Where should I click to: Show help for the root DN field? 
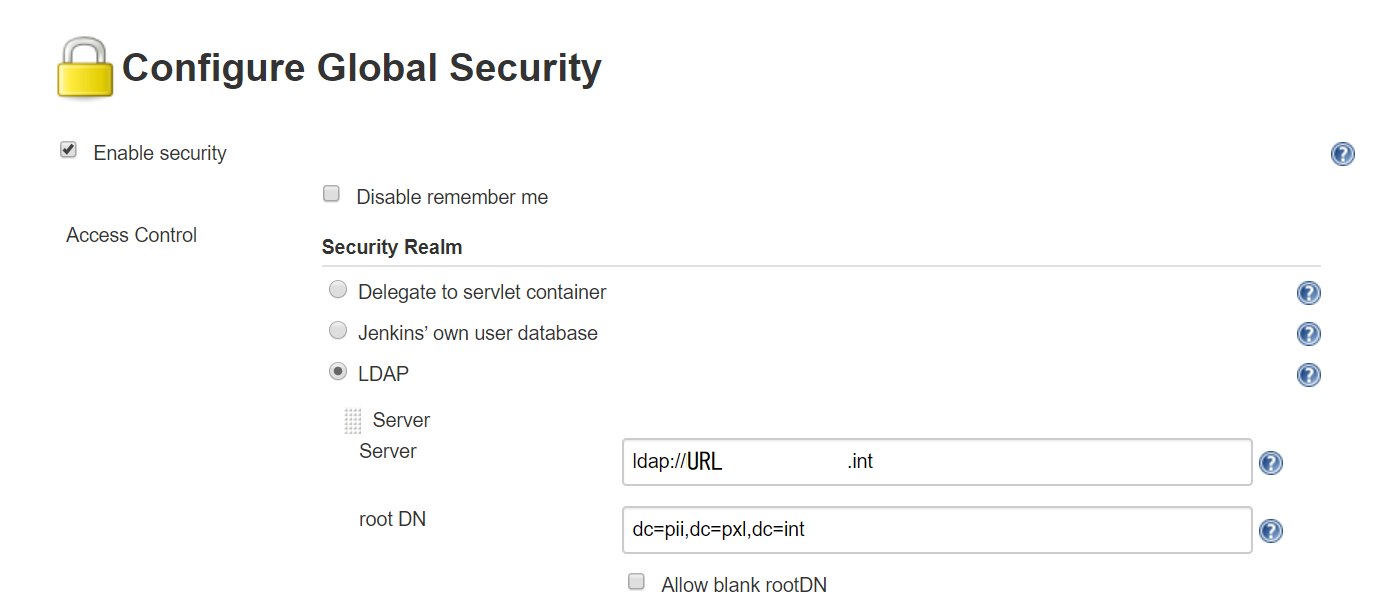click(1270, 531)
